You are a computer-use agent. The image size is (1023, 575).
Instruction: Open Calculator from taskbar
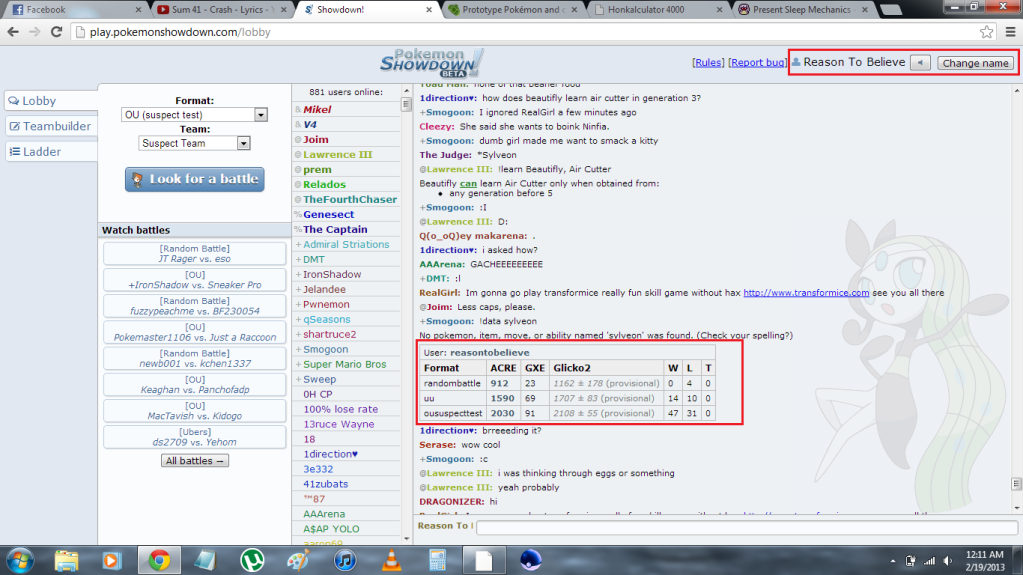[438, 561]
